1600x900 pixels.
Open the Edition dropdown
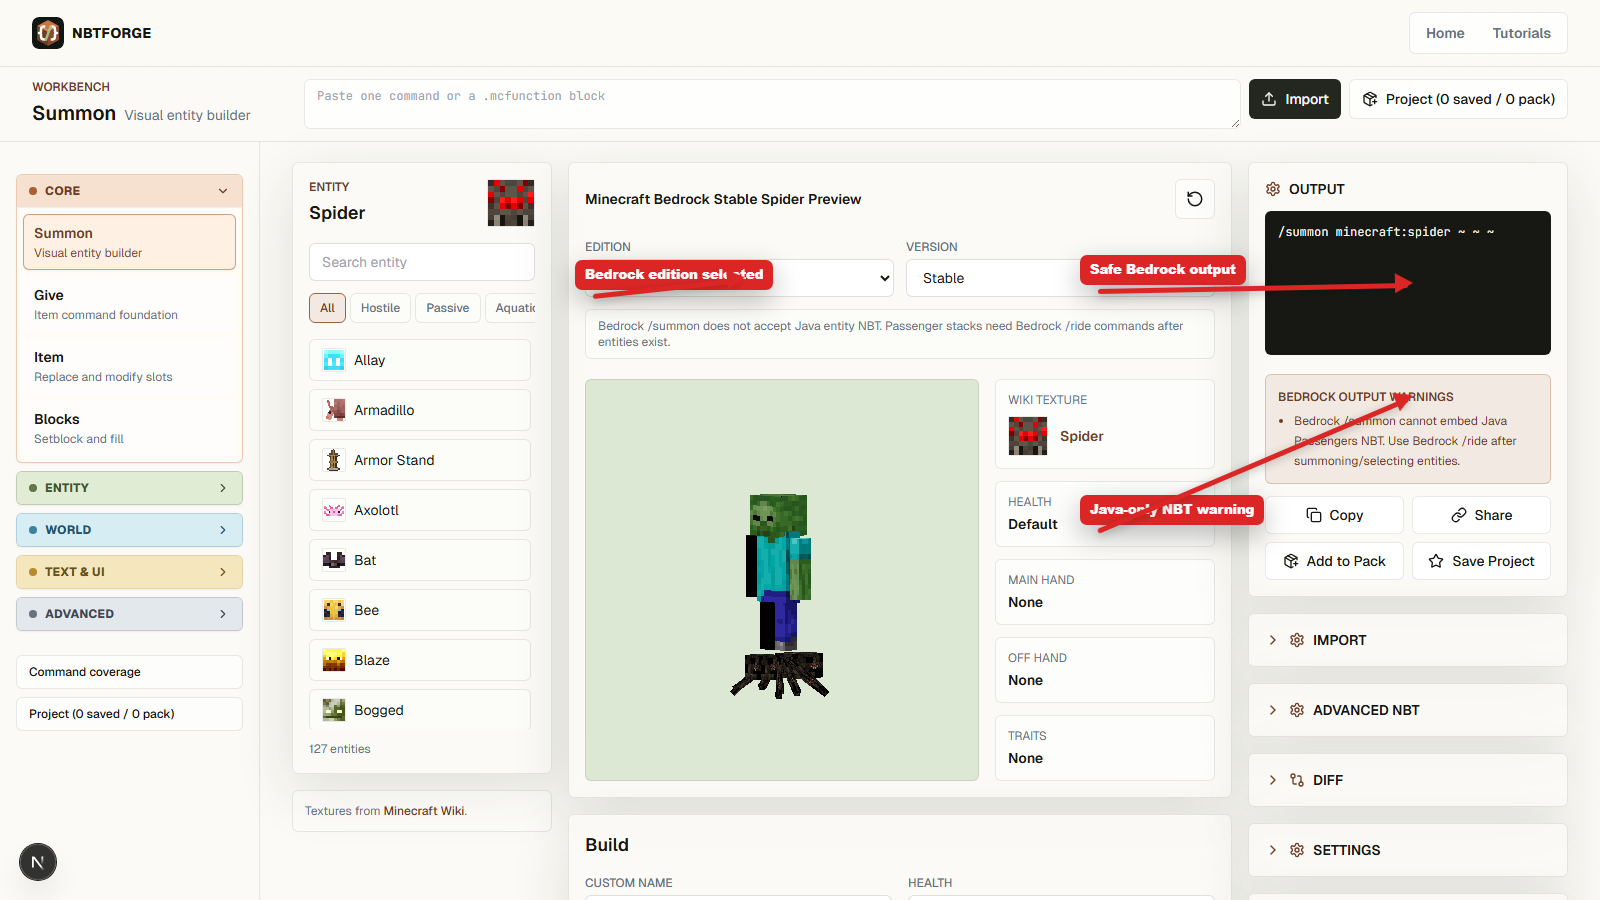[739, 278]
